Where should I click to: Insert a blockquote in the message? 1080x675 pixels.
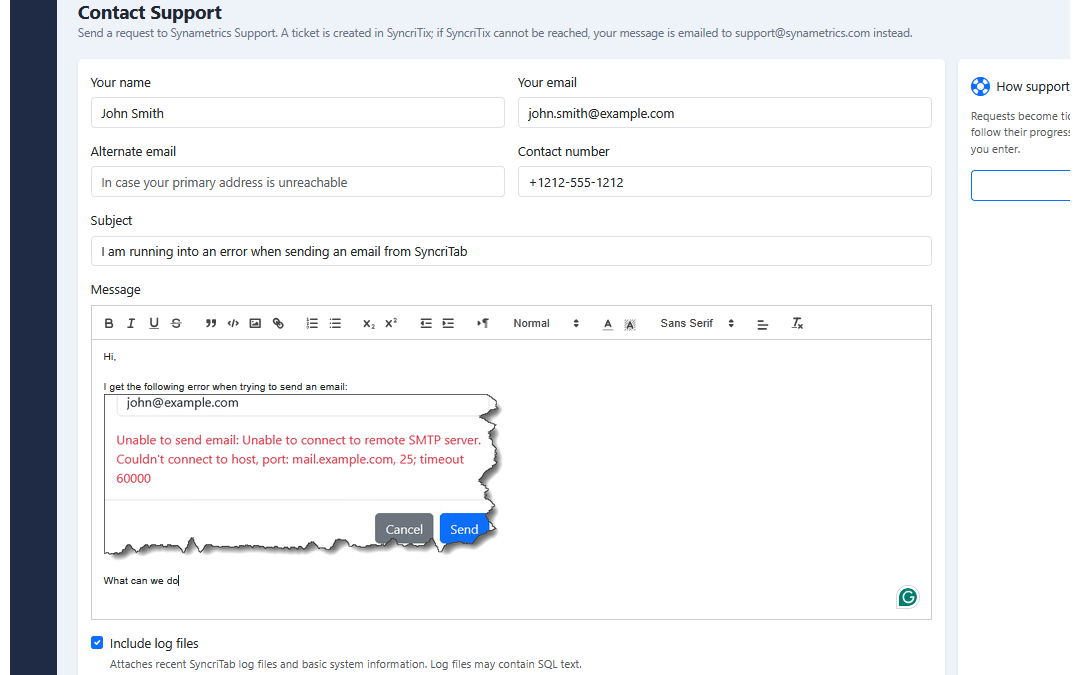tap(211, 323)
